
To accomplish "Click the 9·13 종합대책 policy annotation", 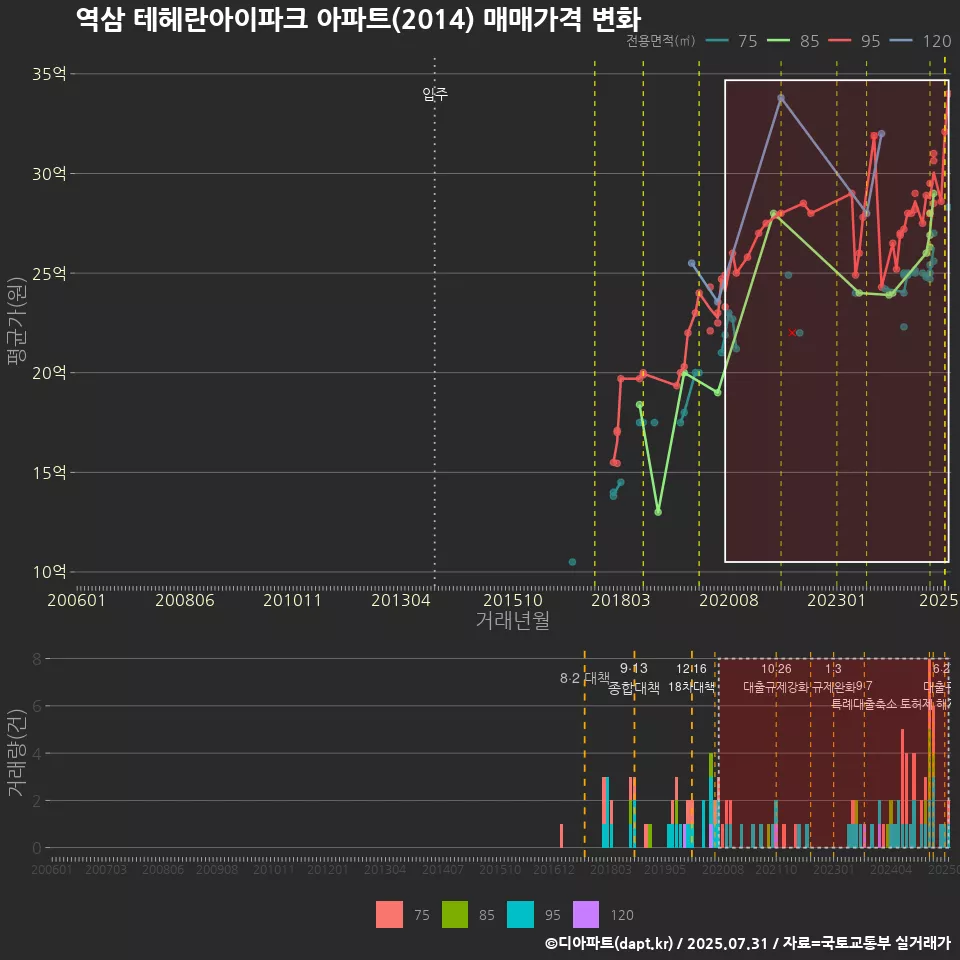I will click(x=634, y=678).
